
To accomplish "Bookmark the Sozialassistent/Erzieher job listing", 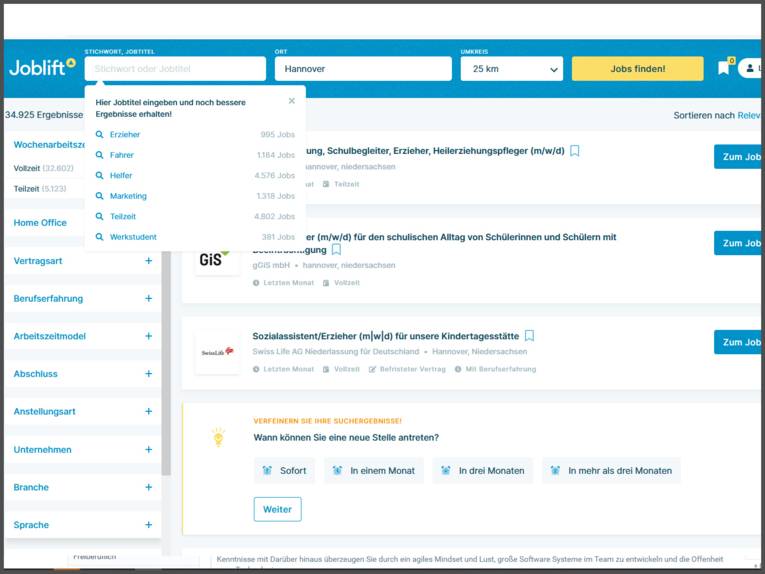I will 529,336.
